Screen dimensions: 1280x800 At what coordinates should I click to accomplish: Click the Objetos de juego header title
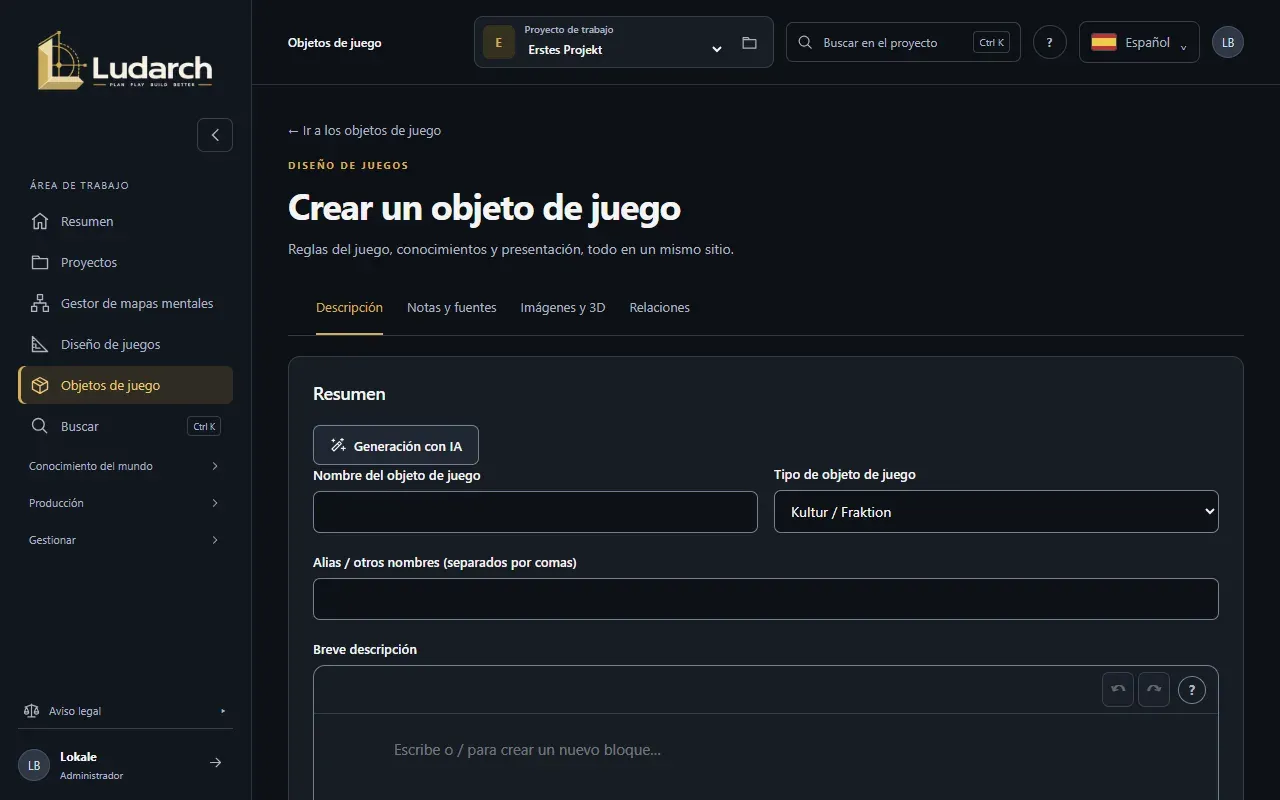tap(335, 43)
